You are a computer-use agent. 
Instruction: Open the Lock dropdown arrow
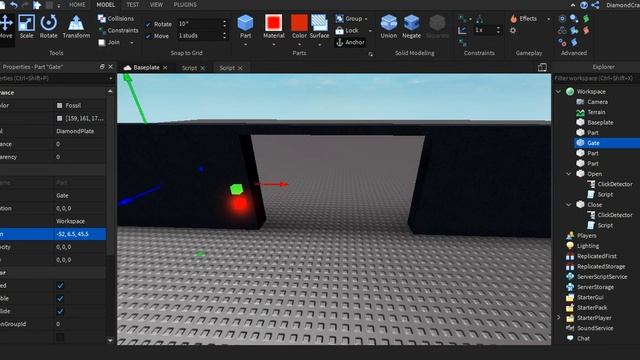(370, 31)
